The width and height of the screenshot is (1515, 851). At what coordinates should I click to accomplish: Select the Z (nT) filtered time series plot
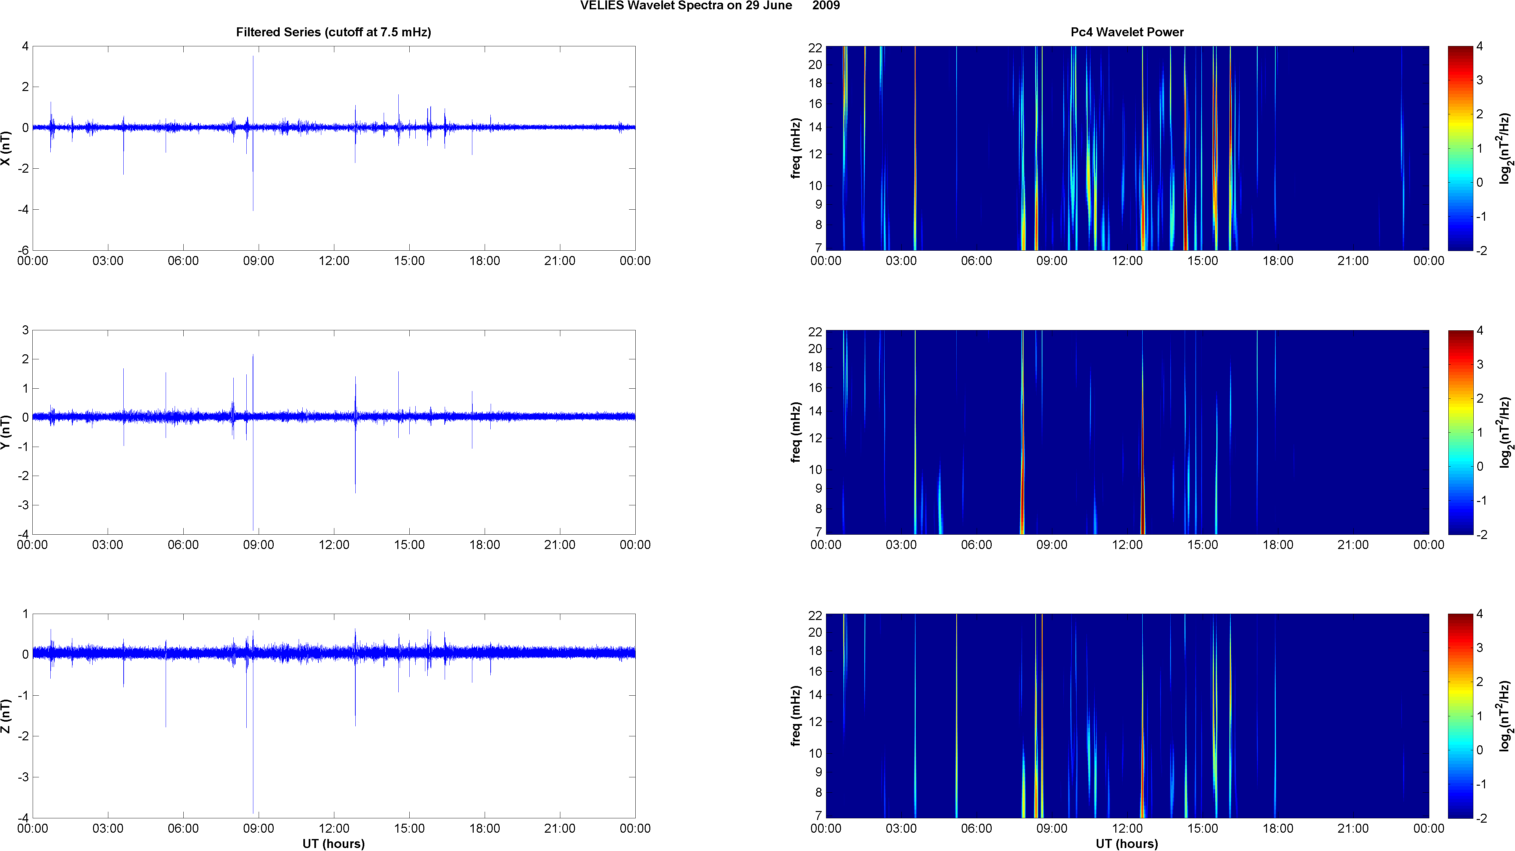pyautogui.click(x=333, y=716)
